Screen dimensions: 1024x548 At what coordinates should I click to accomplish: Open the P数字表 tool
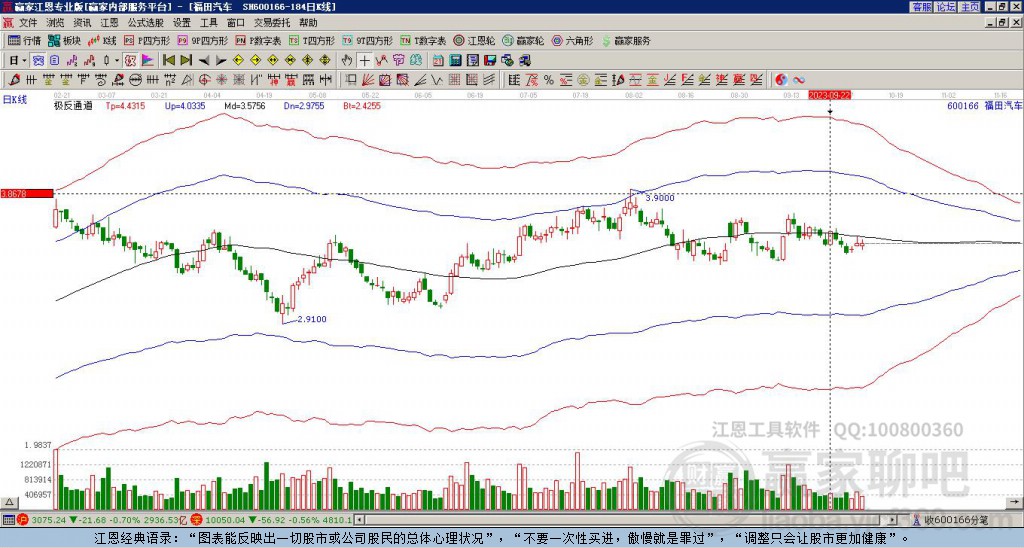[259, 40]
